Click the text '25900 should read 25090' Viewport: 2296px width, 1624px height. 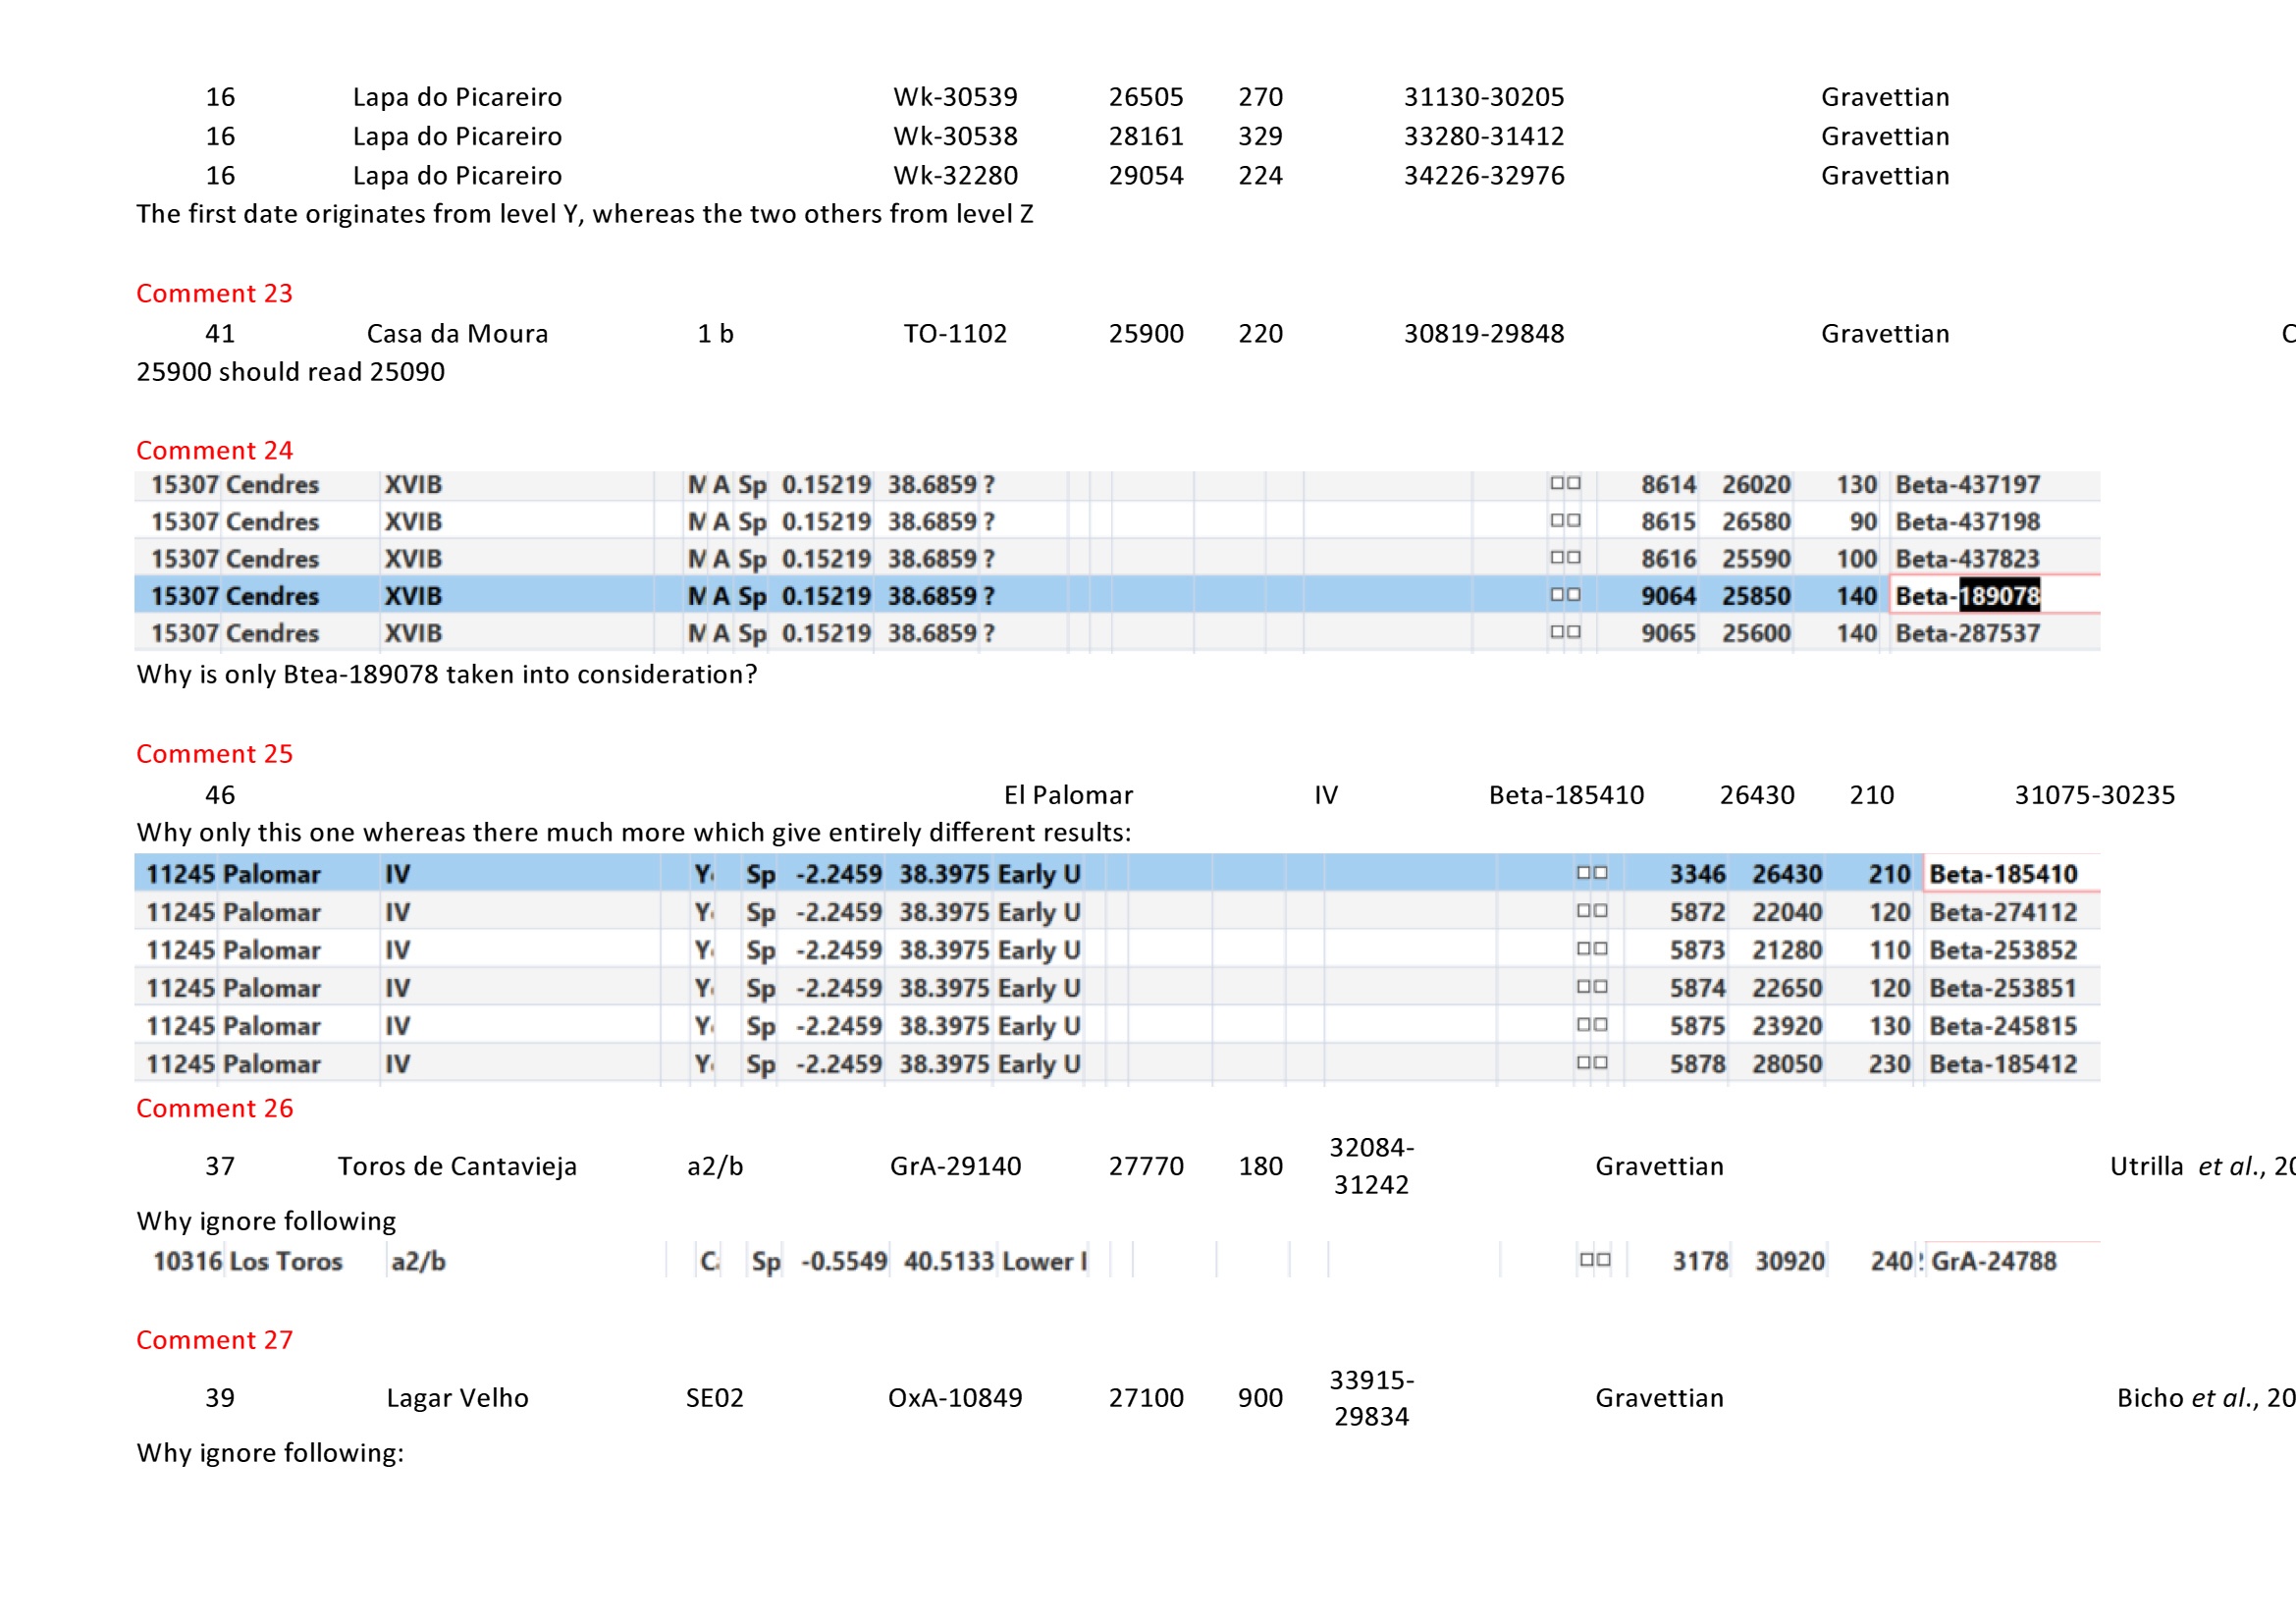[290, 372]
